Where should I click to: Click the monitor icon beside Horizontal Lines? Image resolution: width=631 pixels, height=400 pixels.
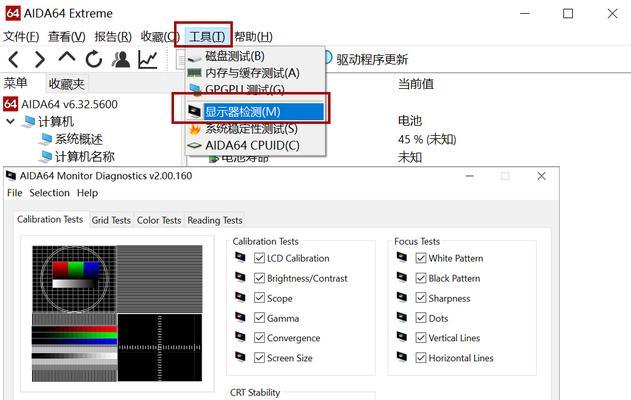pyautogui.click(x=402, y=357)
